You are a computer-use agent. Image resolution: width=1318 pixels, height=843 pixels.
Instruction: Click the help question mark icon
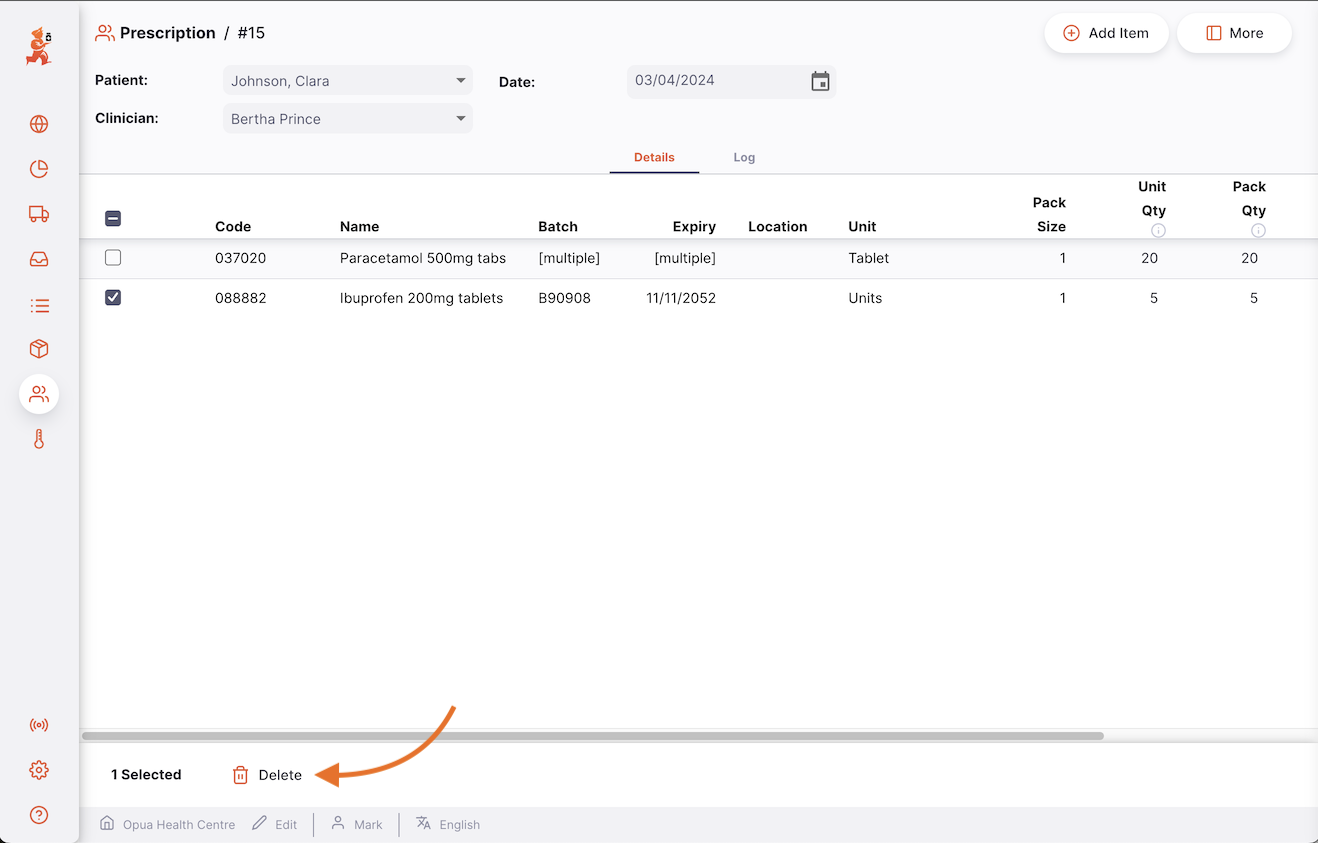pyautogui.click(x=39, y=815)
